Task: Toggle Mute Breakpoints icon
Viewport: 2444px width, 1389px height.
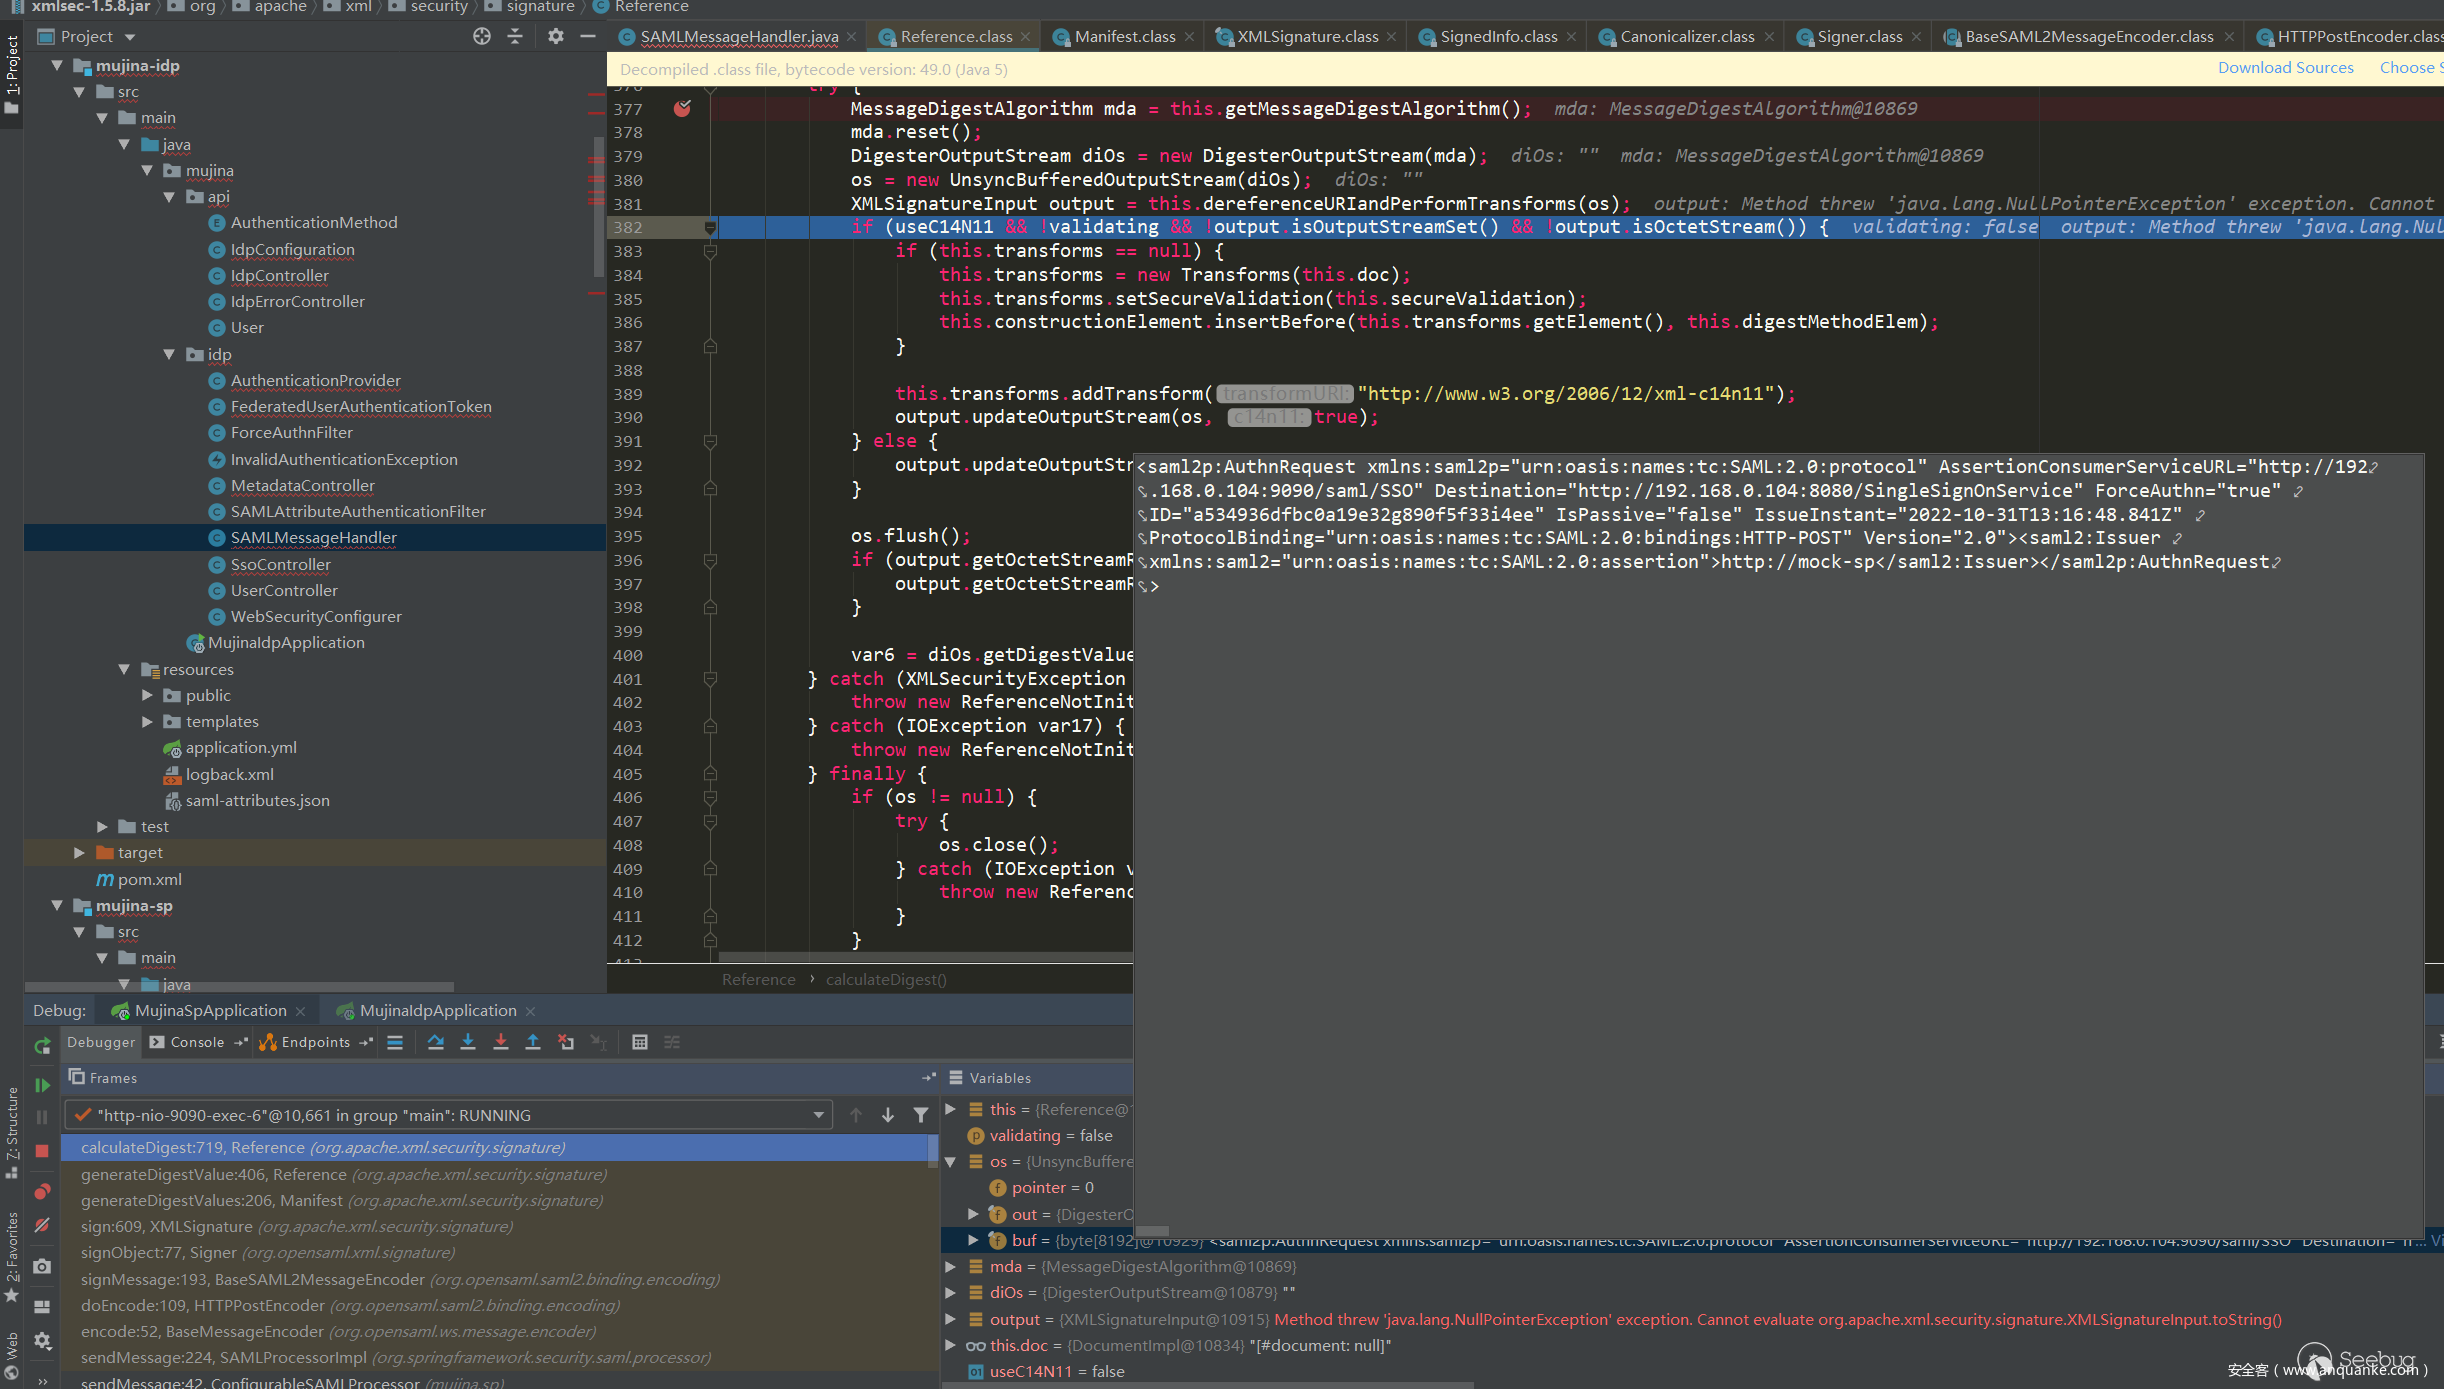Action: point(42,1225)
